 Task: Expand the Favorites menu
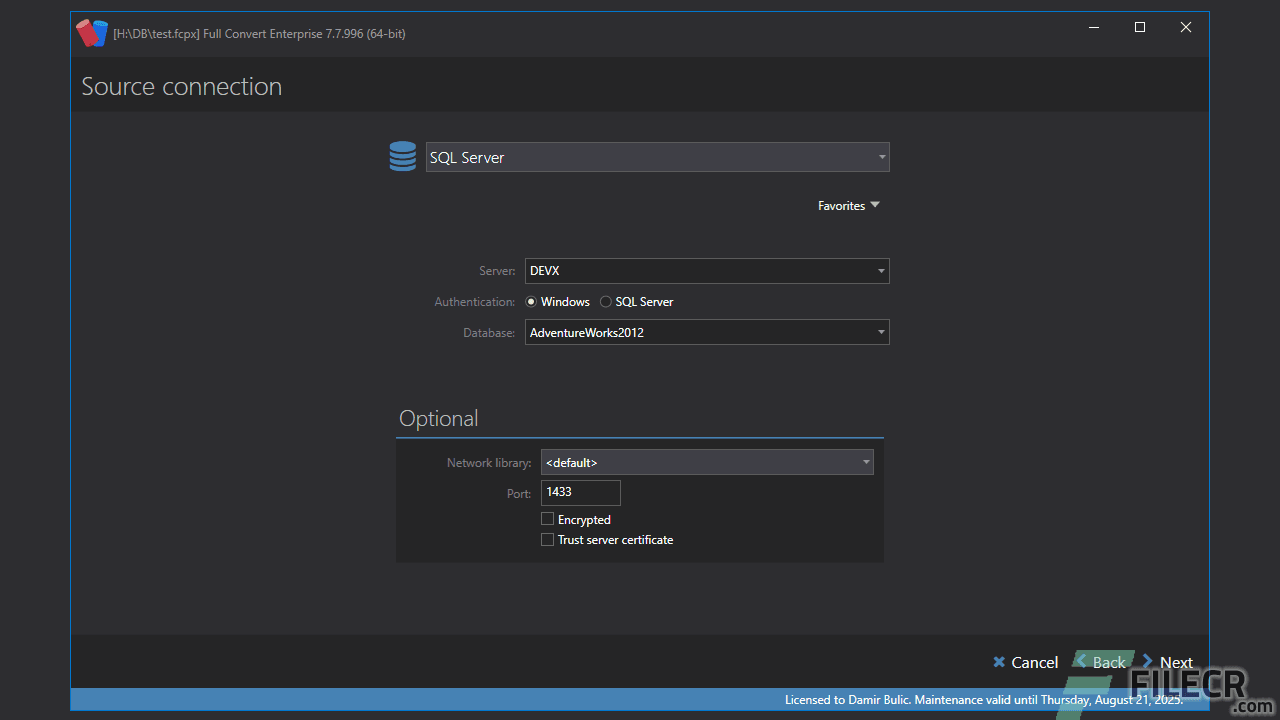coord(848,205)
